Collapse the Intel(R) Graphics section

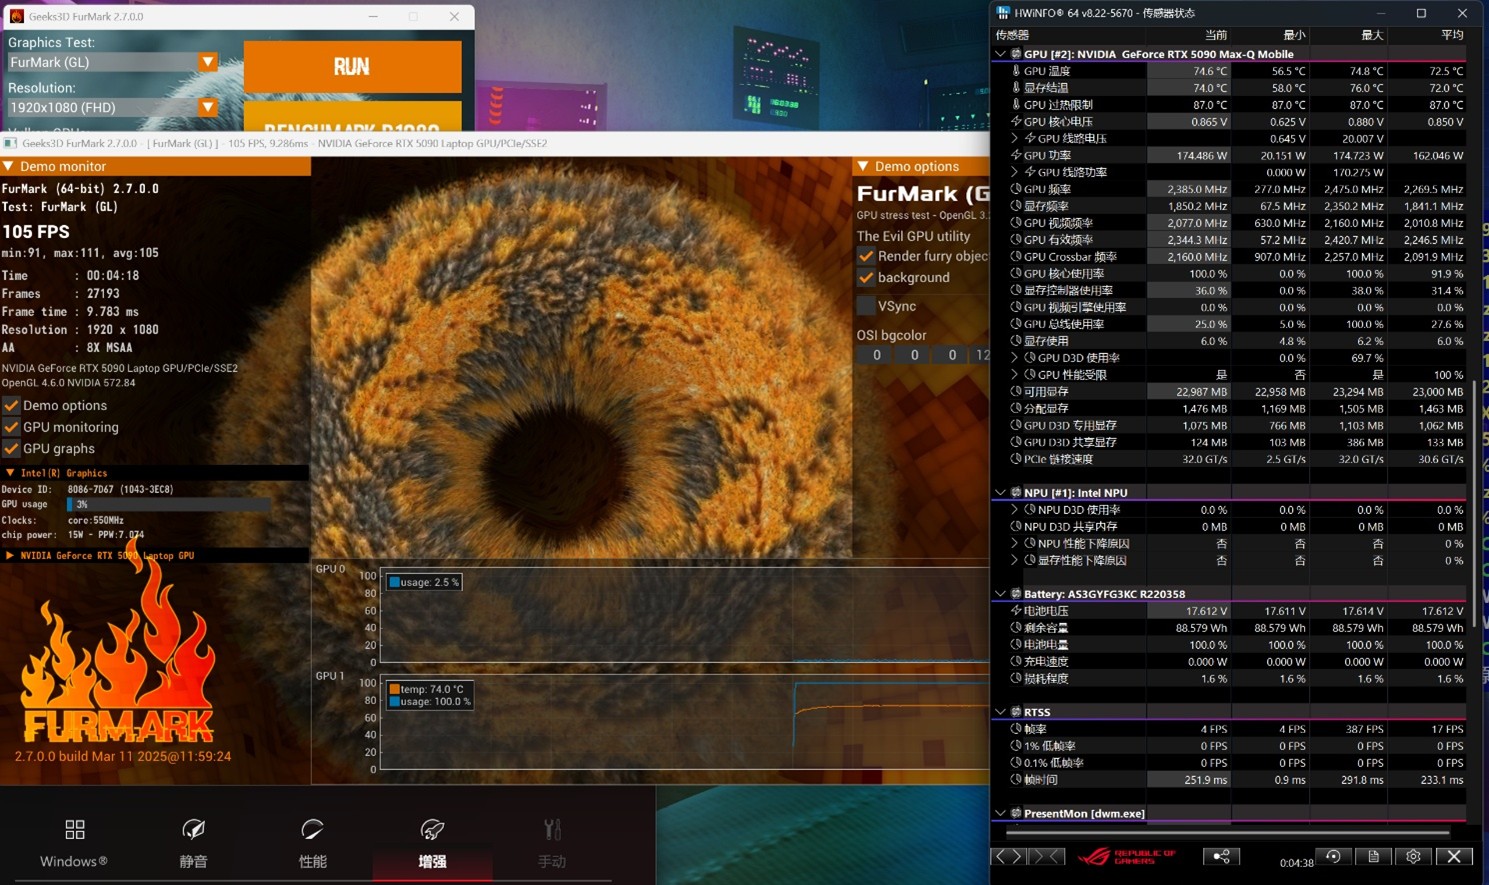point(10,473)
